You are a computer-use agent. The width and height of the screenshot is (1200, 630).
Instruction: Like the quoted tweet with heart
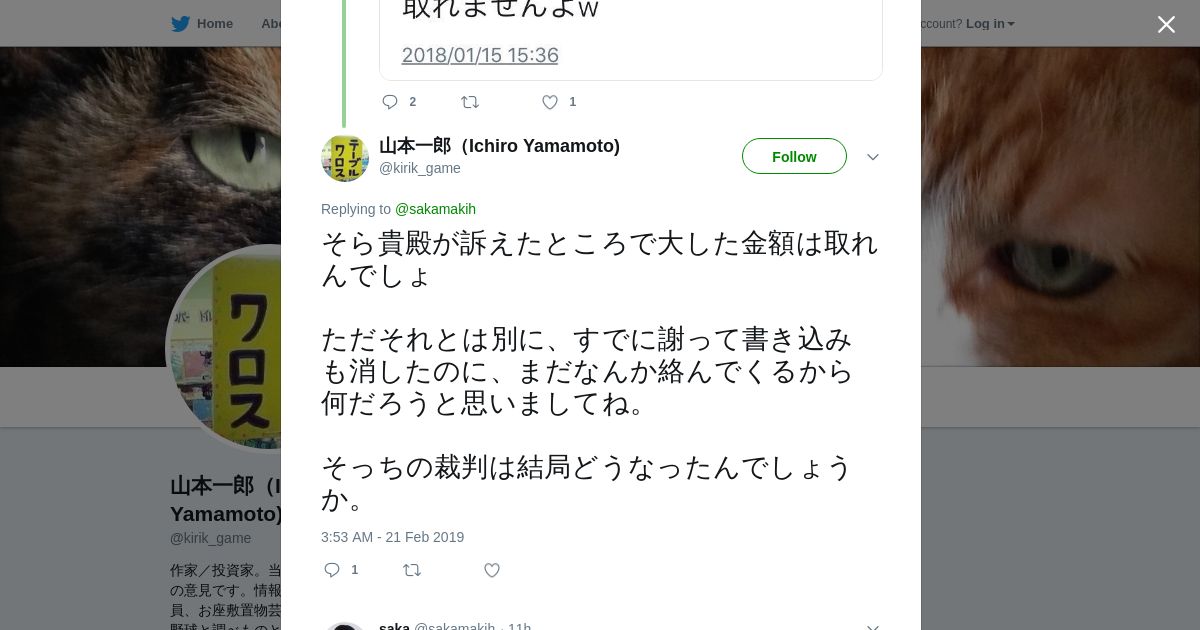click(x=549, y=102)
